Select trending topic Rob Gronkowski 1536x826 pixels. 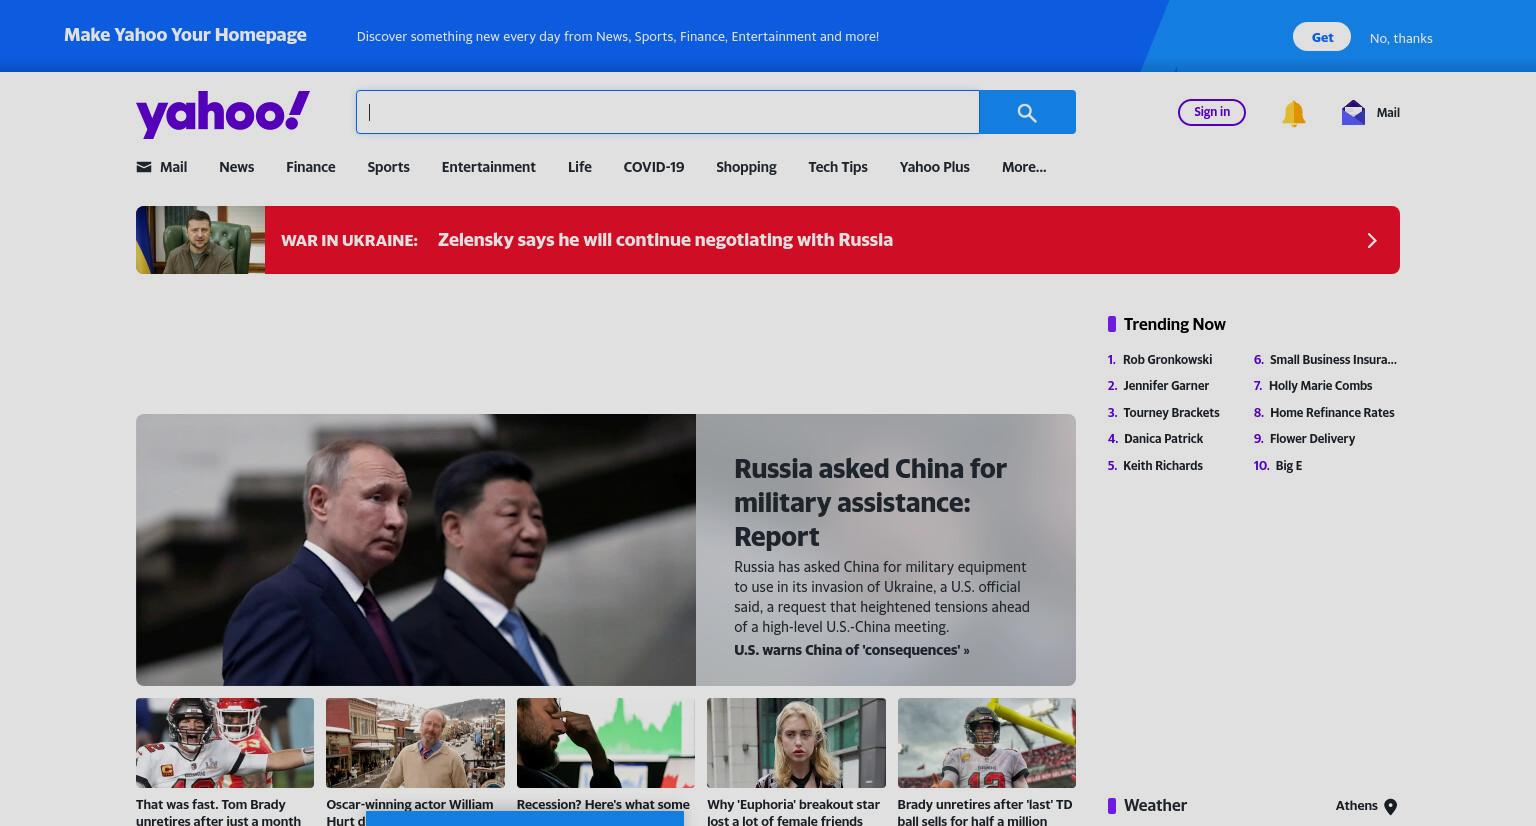tap(1167, 359)
